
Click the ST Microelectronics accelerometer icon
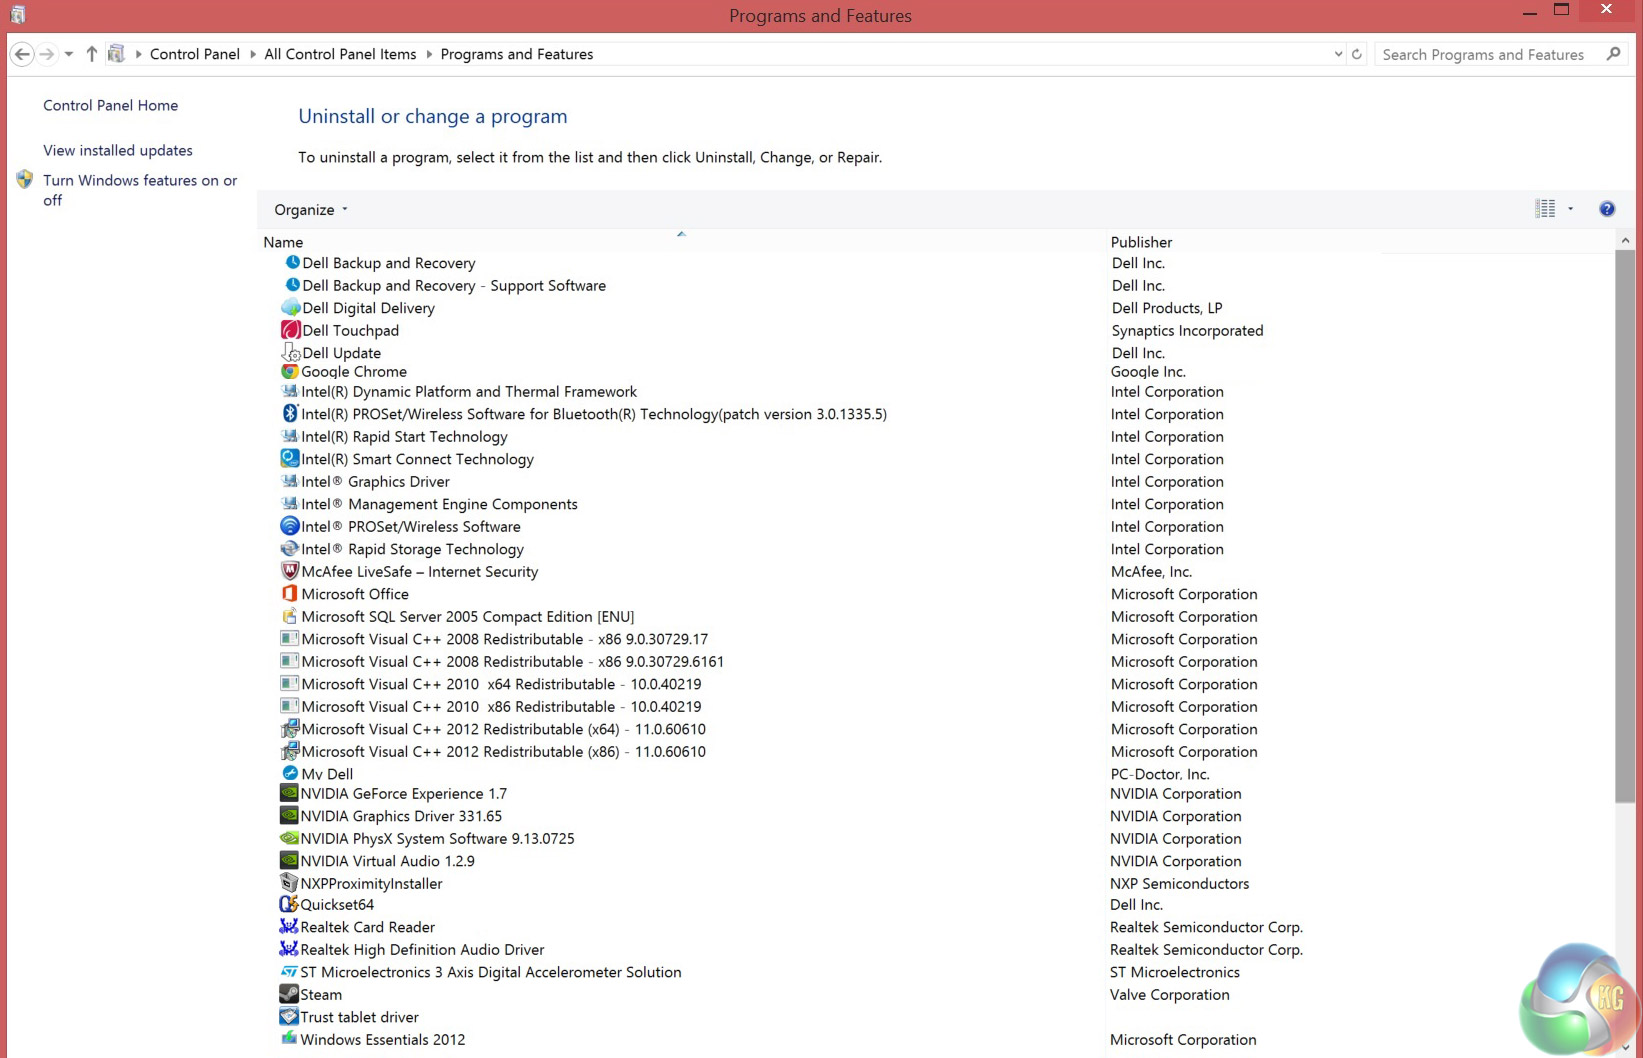click(x=289, y=971)
